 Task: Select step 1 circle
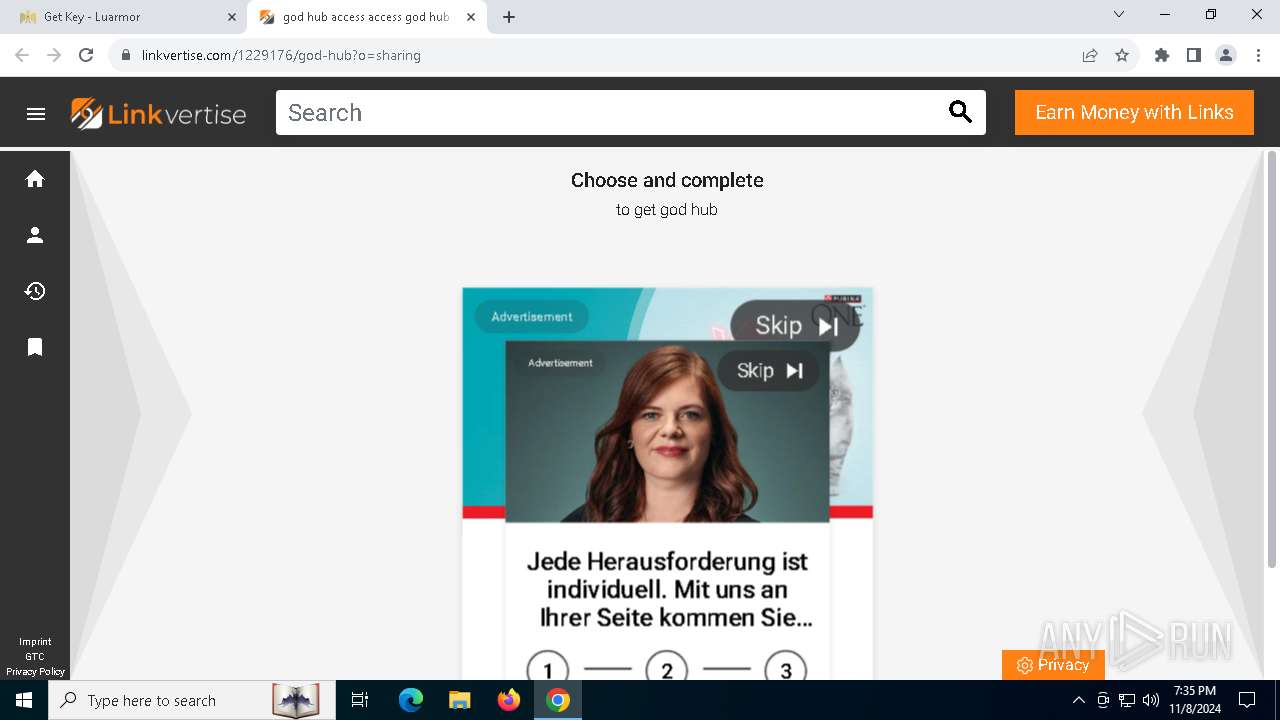[547, 670]
